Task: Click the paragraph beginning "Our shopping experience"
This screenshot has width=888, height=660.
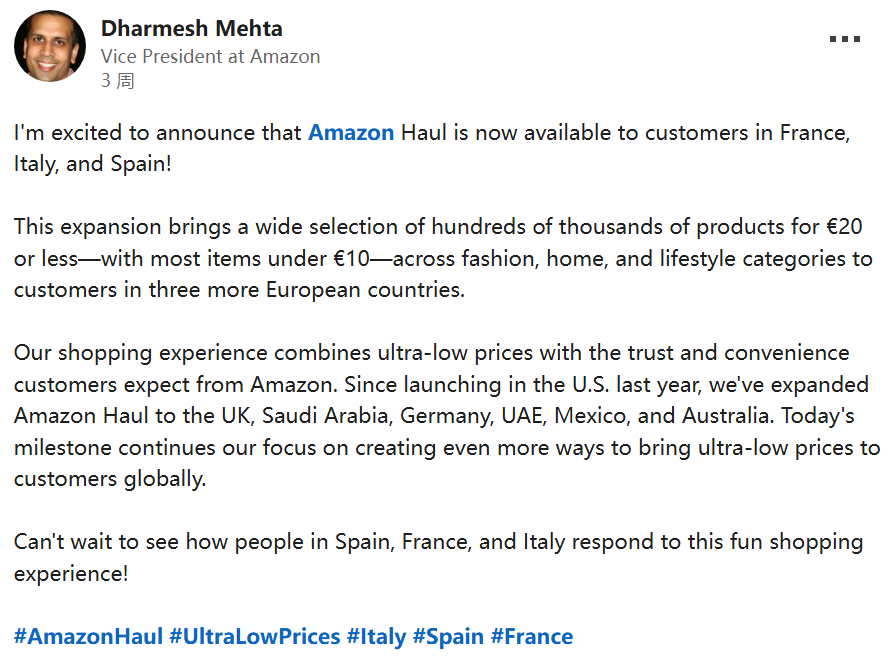Action: pyautogui.click(x=300, y=353)
